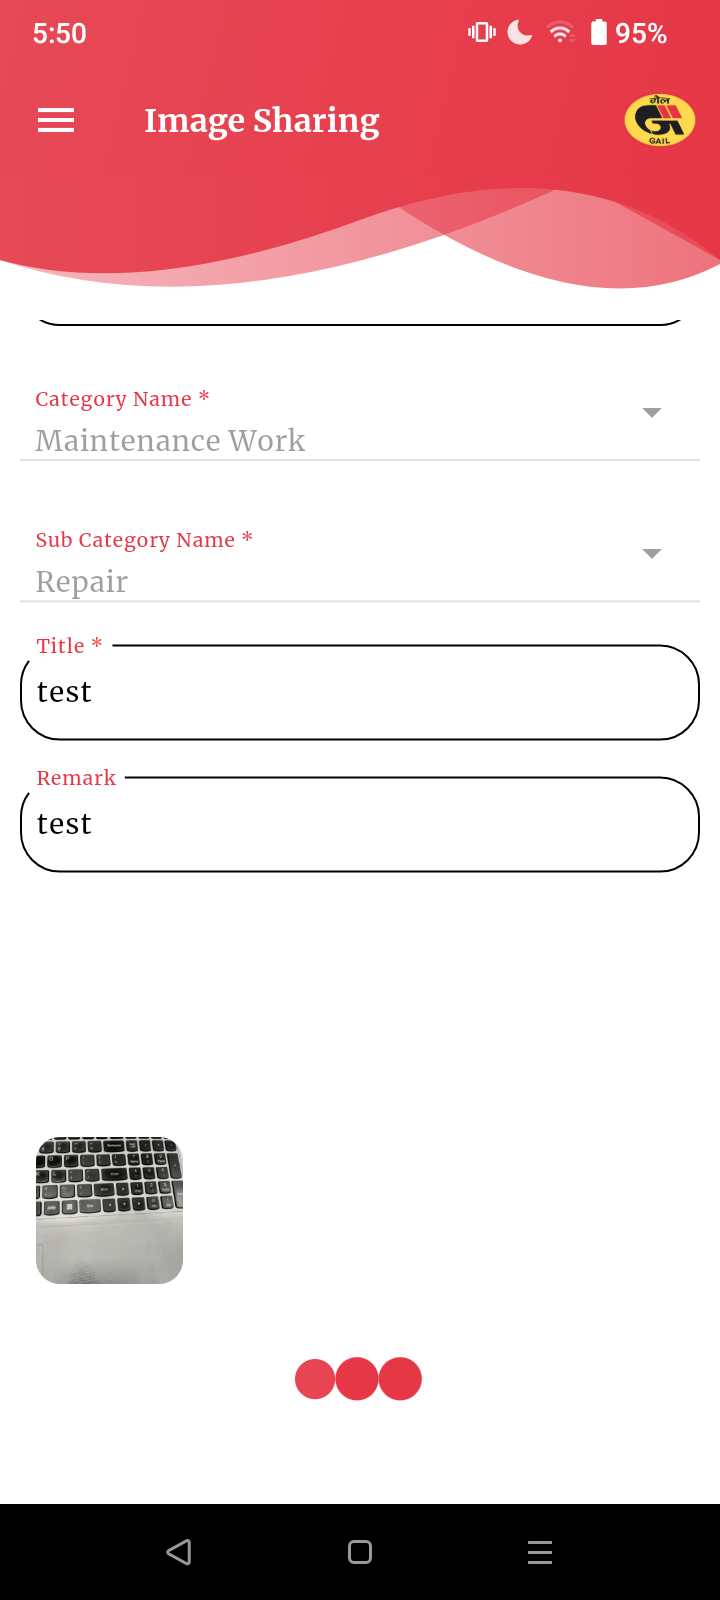Tap the Android back navigation icon
Screen dimensions: 720x1600
click(x=179, y=1552)
